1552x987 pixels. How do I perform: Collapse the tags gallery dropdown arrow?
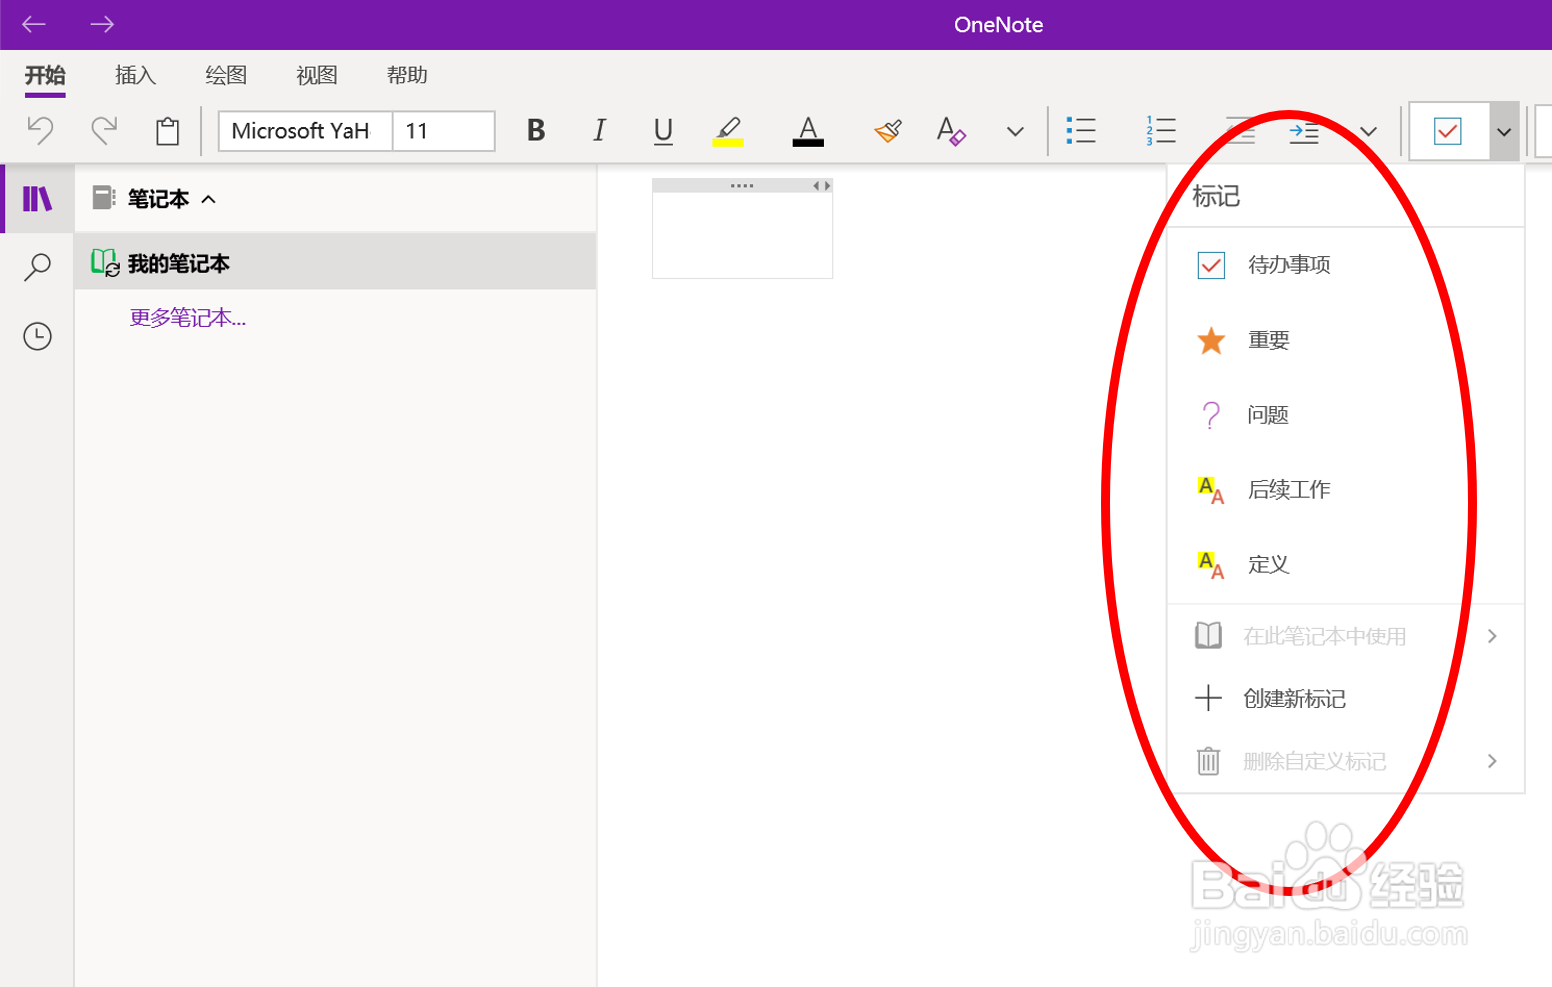click(x=1504, y=131)
